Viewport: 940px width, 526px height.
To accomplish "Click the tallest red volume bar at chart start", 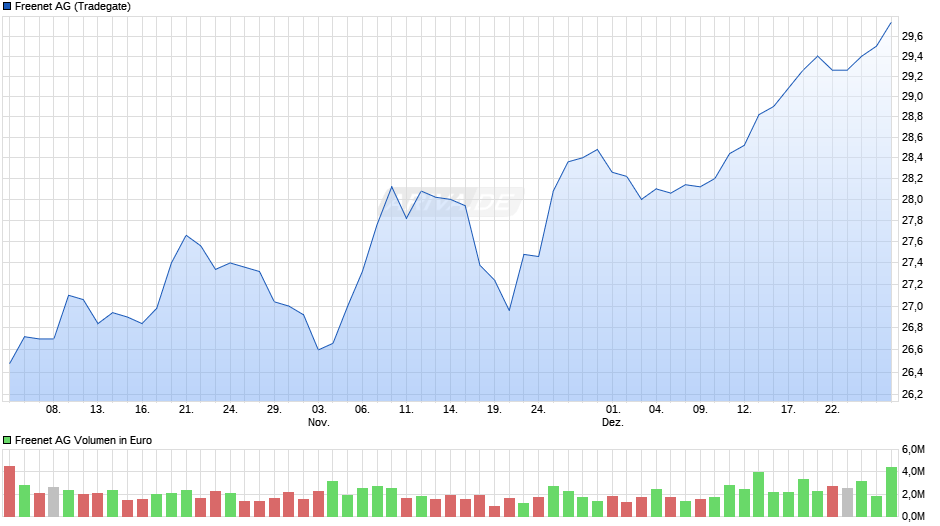I will [10, 491].
